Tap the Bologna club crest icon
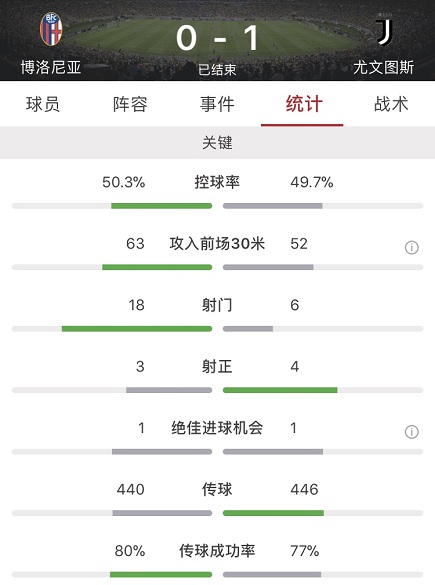This screenshot has width=435, height=585. (51, 29)
